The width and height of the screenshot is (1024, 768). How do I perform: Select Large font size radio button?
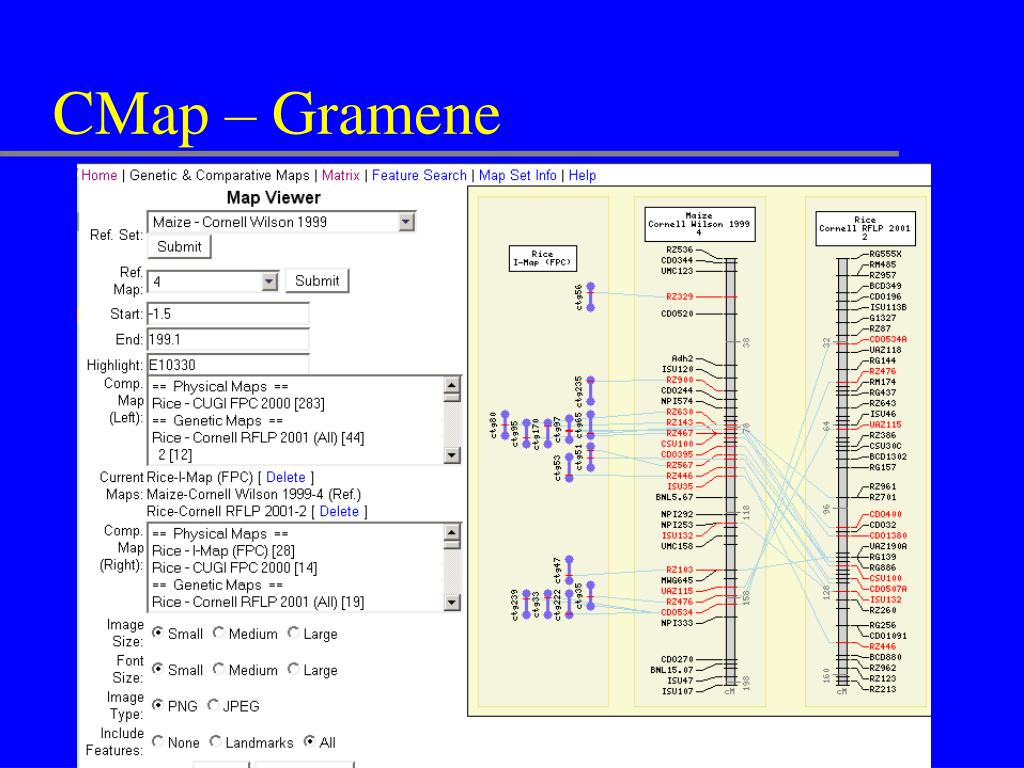coord(294,669)
